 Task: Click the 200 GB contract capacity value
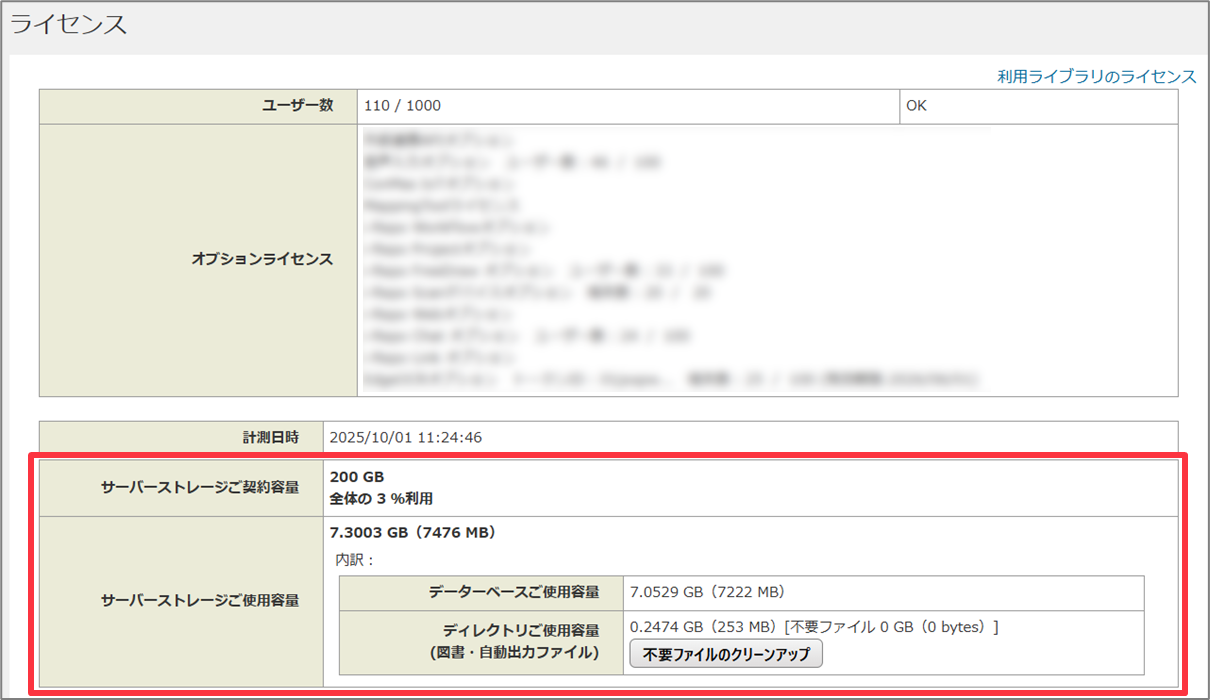[357, 477]
